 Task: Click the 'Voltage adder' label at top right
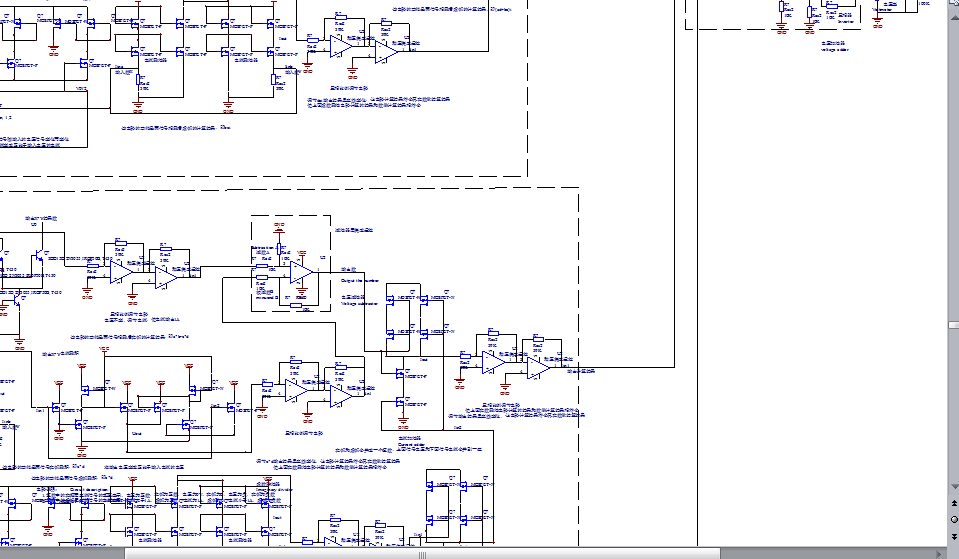click(834, 50)
